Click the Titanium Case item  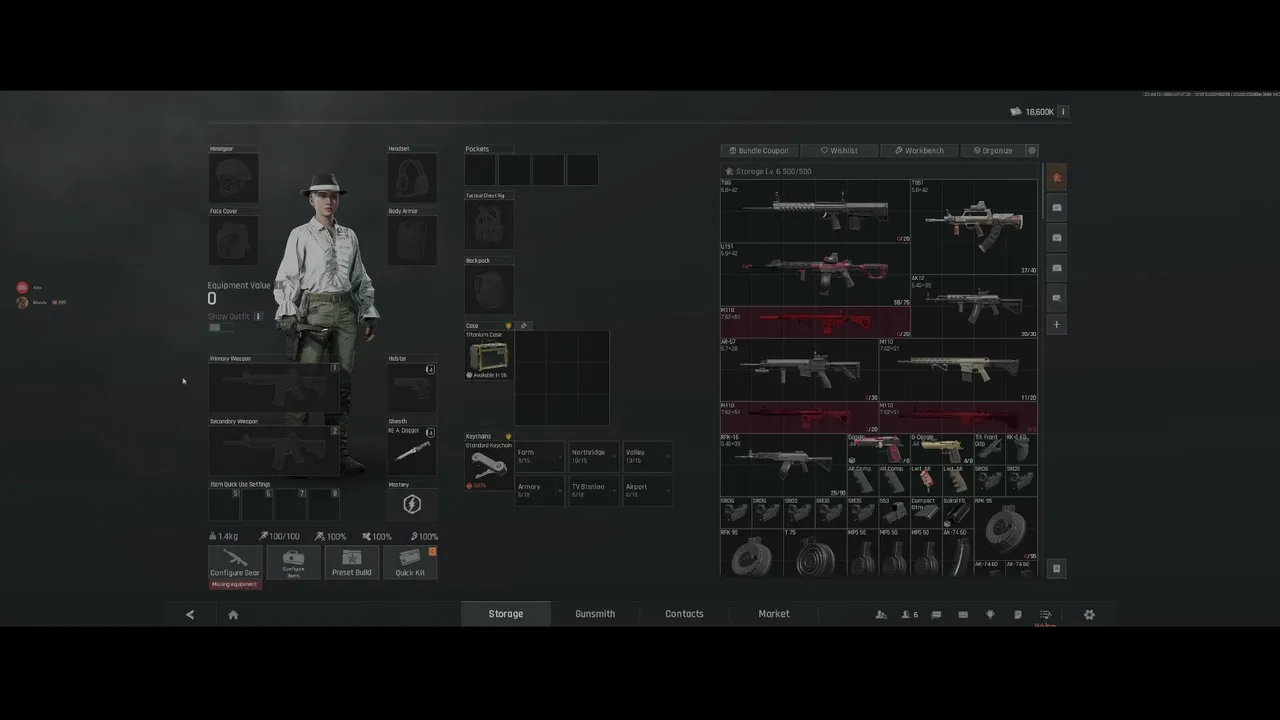click(x=489, y=355)
